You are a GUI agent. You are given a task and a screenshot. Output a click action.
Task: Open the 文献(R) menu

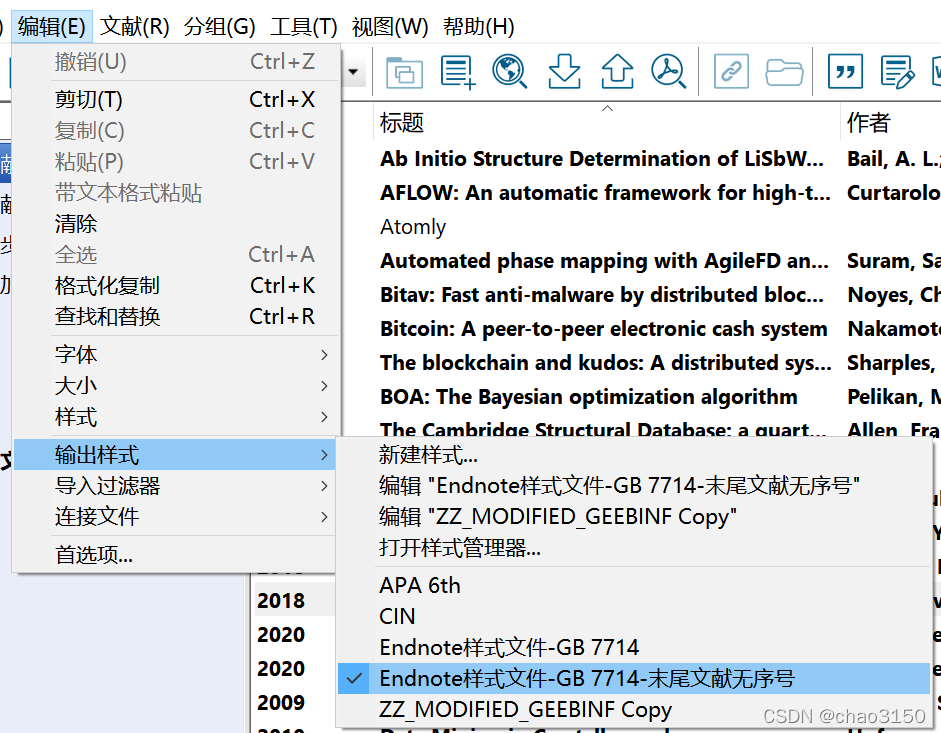(x=134, y=26)
